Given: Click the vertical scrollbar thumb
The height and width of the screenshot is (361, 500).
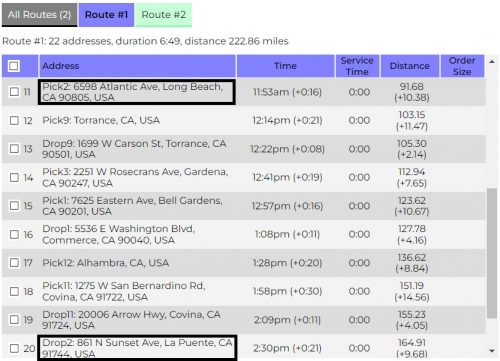Looking at the screenshot, I should (x=492, y=253).
